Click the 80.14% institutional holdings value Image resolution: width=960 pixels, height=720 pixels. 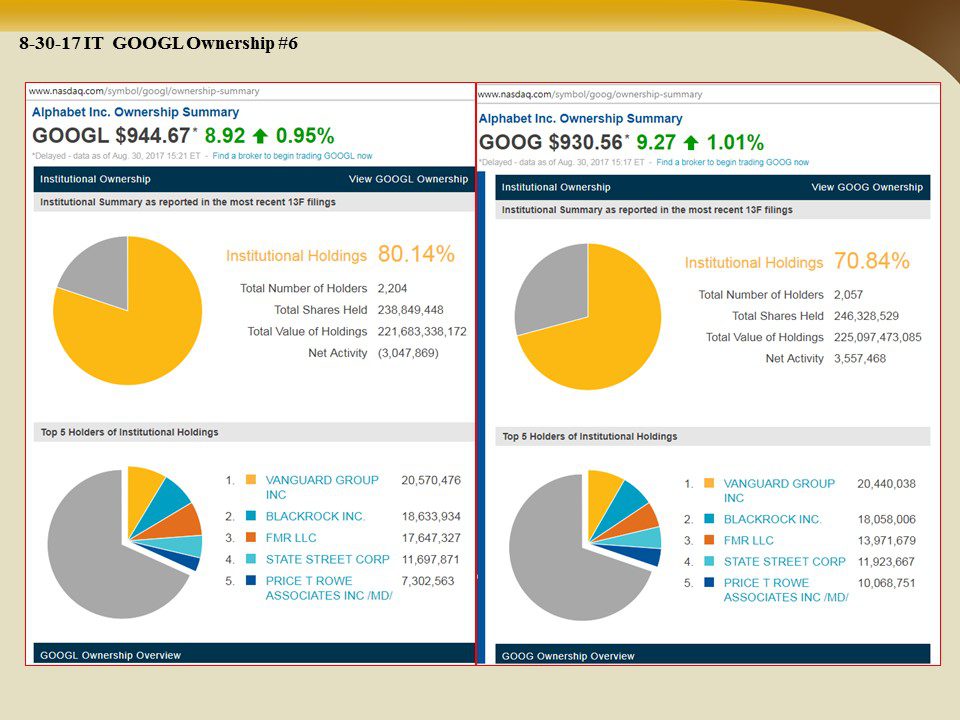click(416, 253)
